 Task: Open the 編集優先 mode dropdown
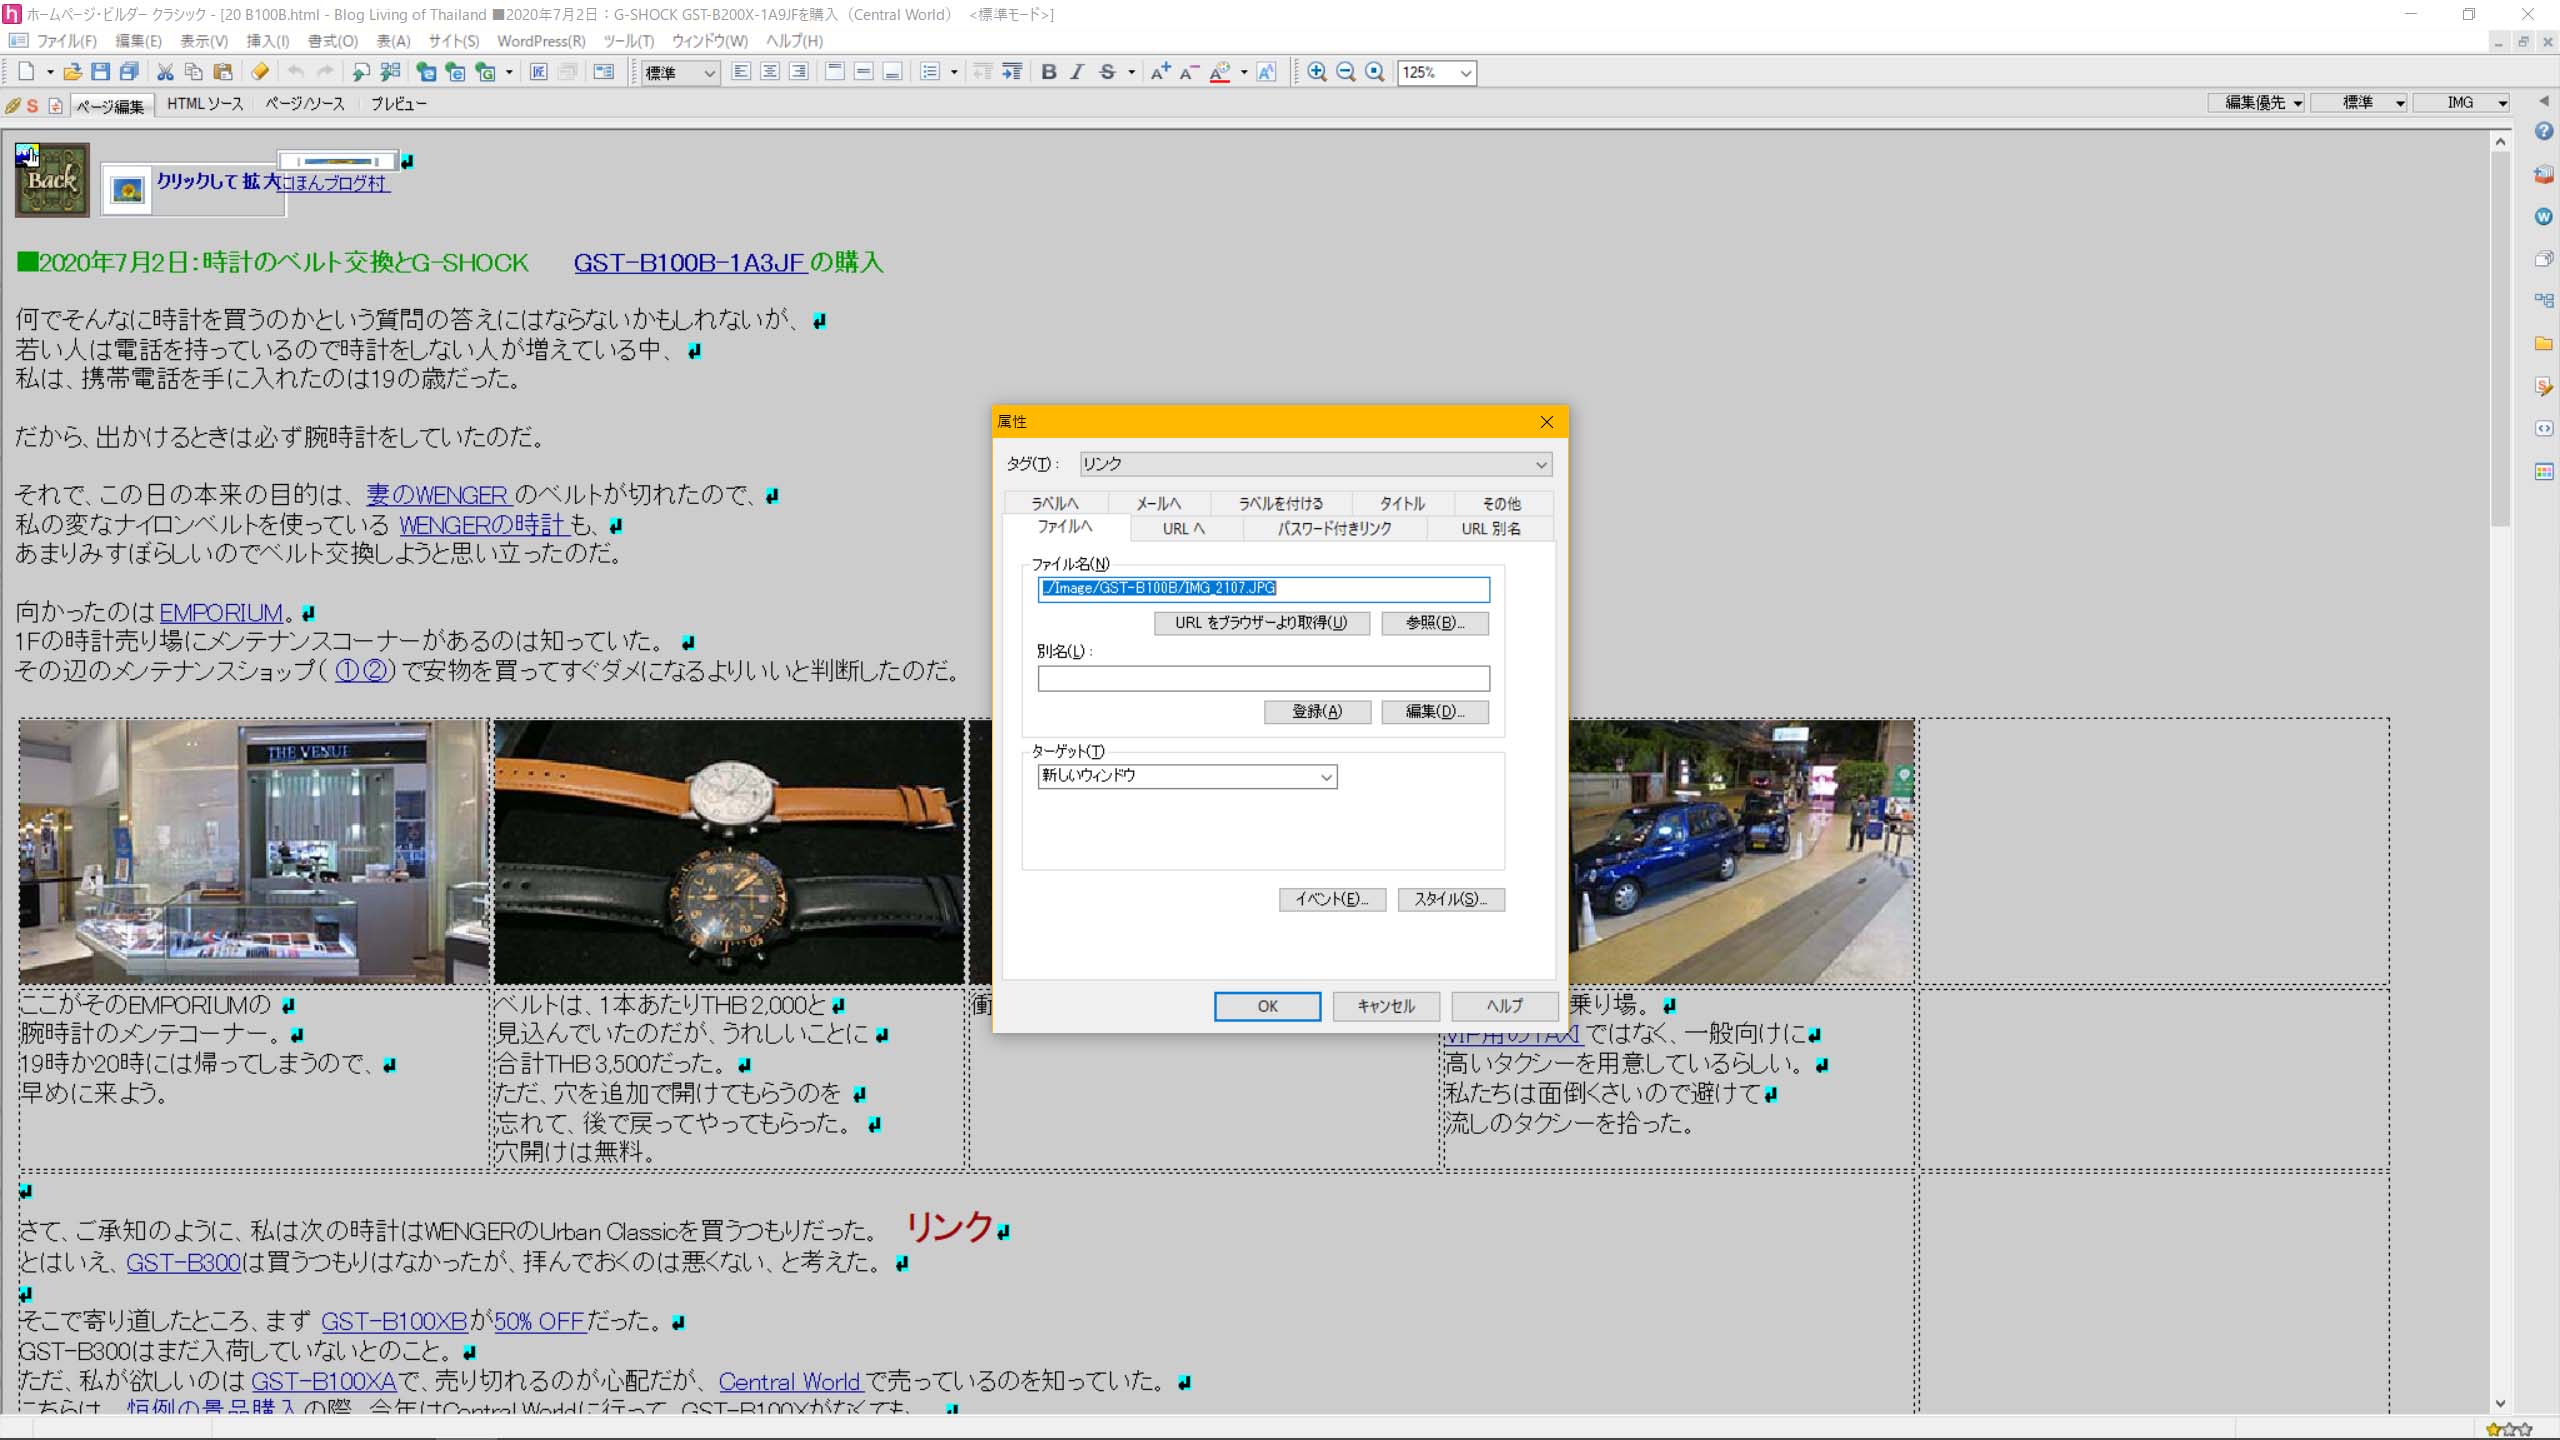(x=2256, y=102)
